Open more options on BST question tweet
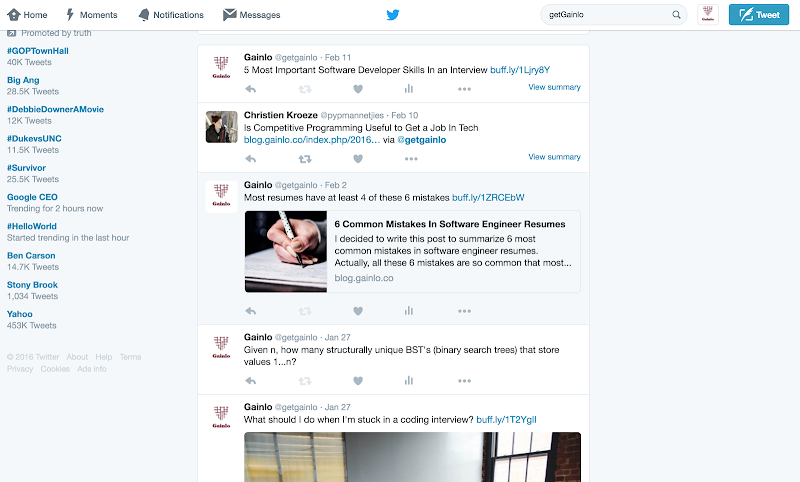800x482 pixels. [x=464, y=380]
